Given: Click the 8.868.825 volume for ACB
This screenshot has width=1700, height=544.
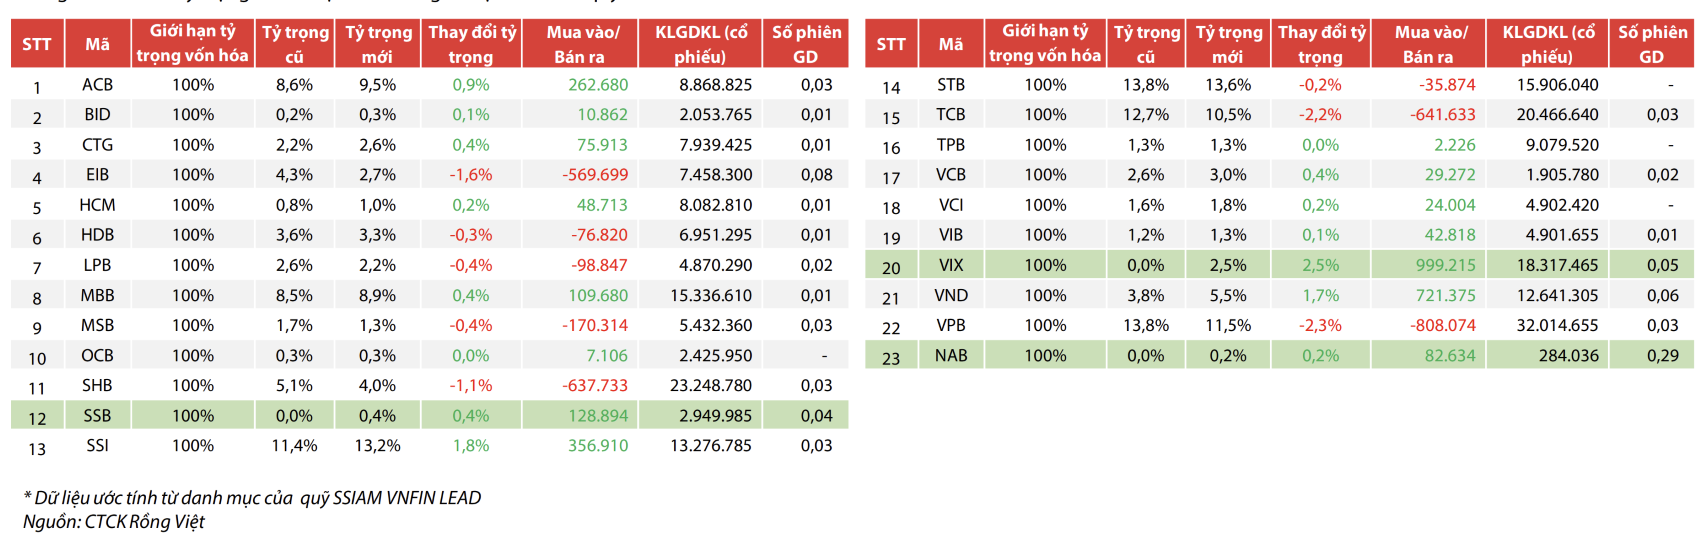Looking at the screenshot, I should (716, 85).
